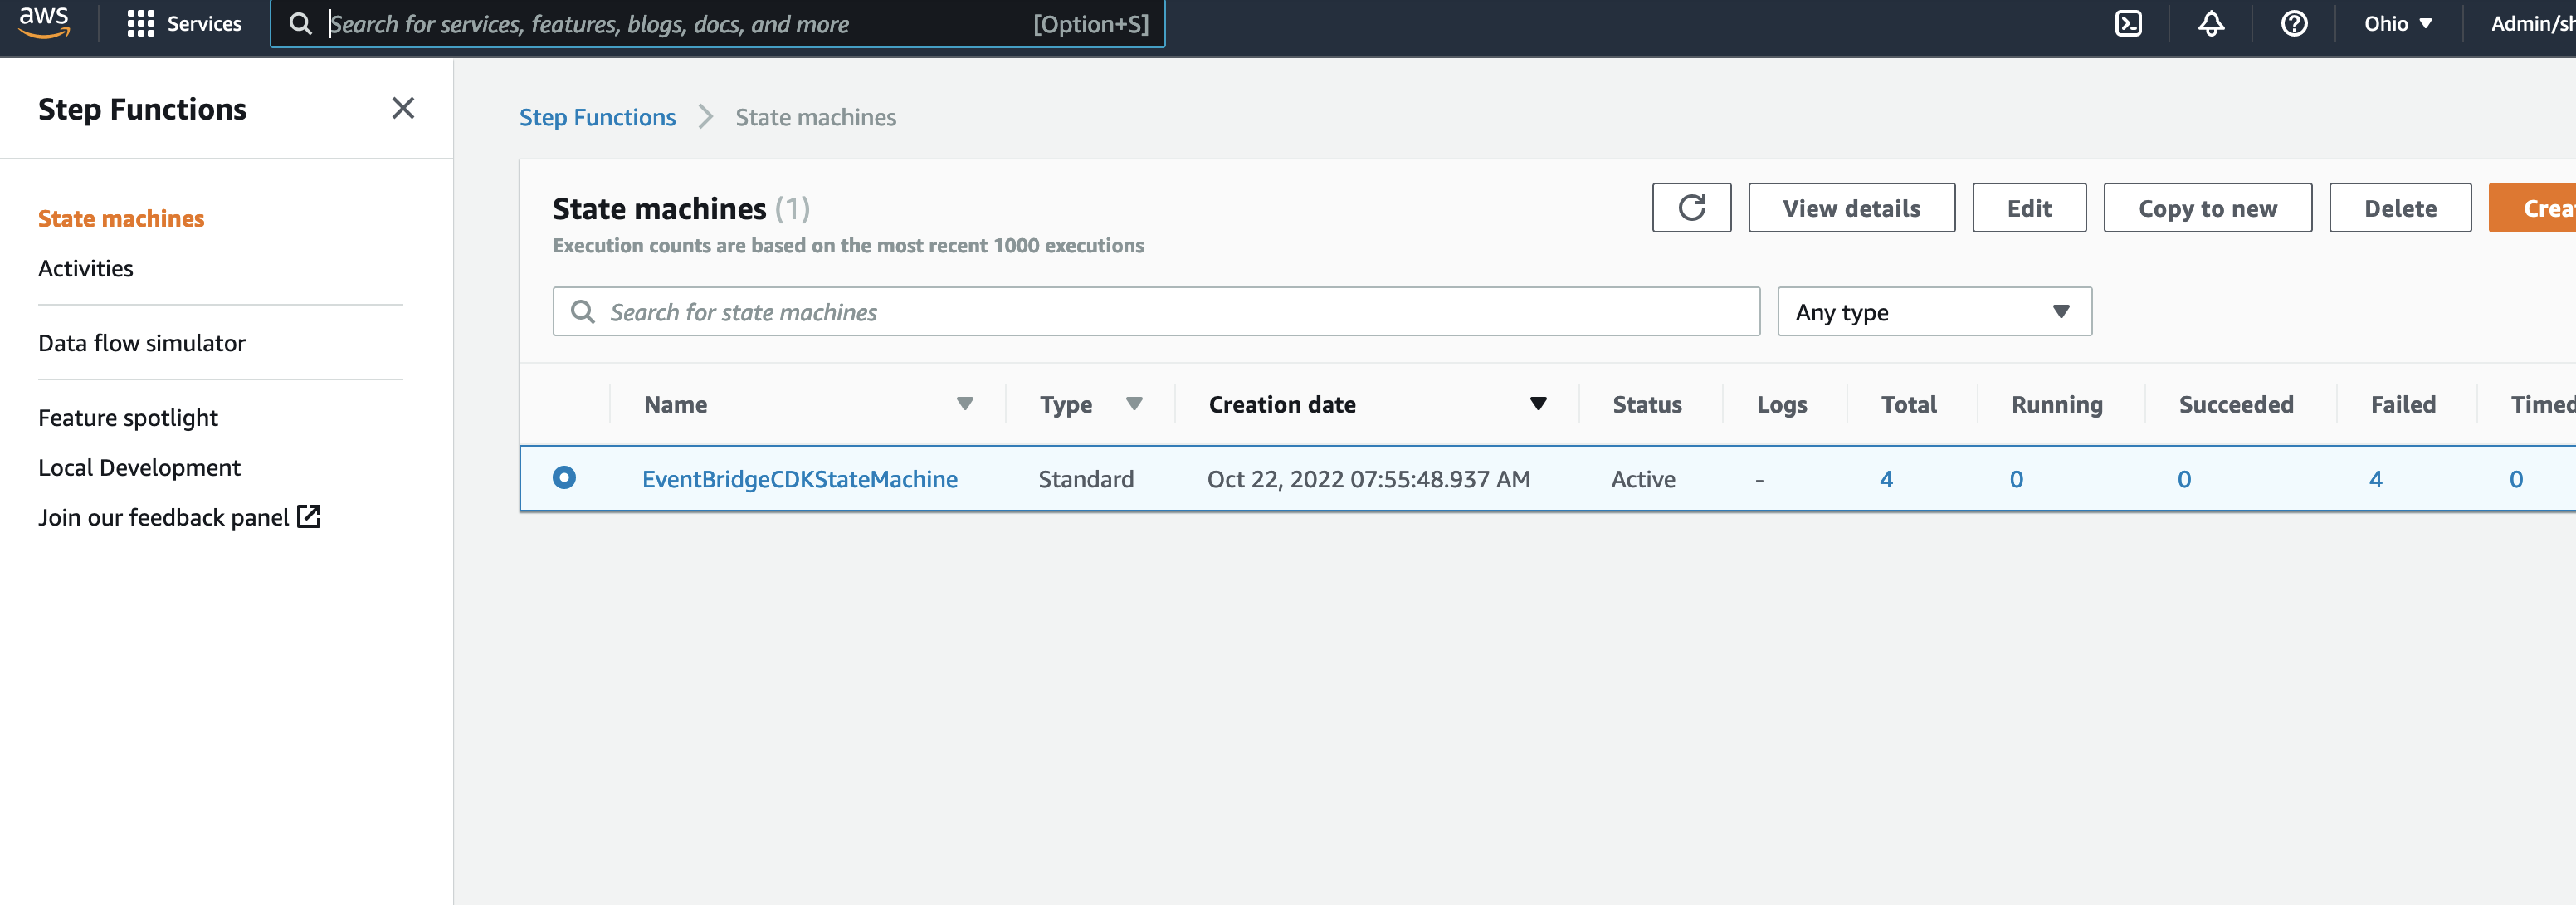Viewport: 2576px width, 905px height.
Task: Open timed out executions count 0
Action: [x=2516, y=479]
